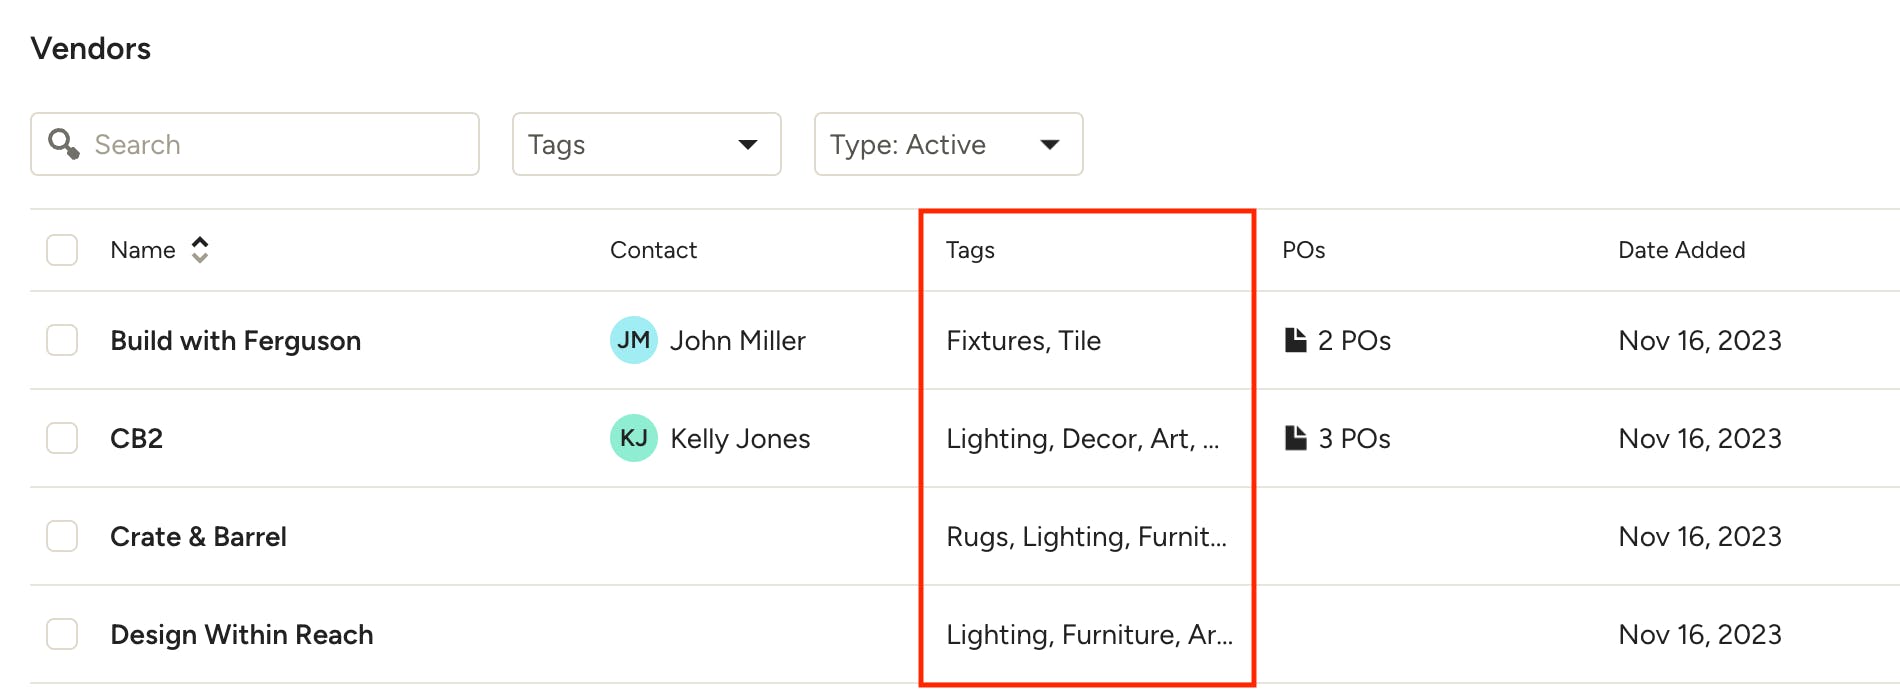
Task: Click the Name column sort arrows
Action: pyautogui.click(x=200, y=250)
